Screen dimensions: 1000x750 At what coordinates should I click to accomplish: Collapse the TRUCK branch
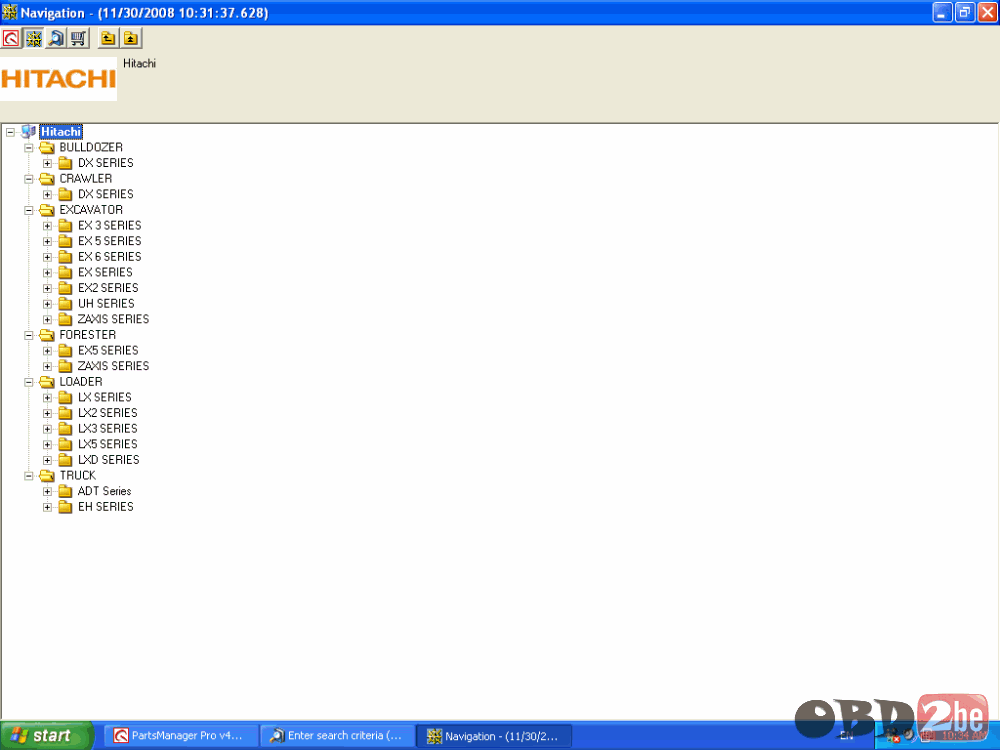tap(29, 476)
